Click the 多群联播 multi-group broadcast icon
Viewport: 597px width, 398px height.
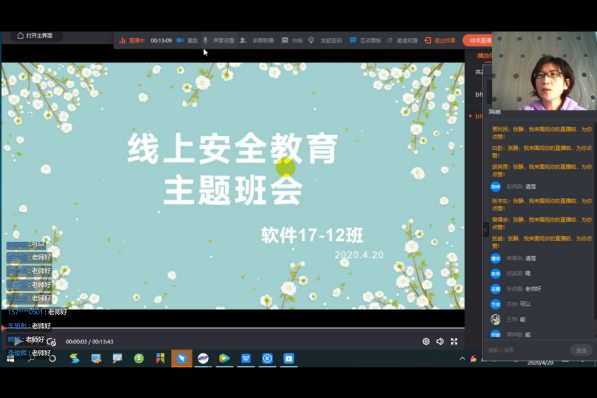257,40
